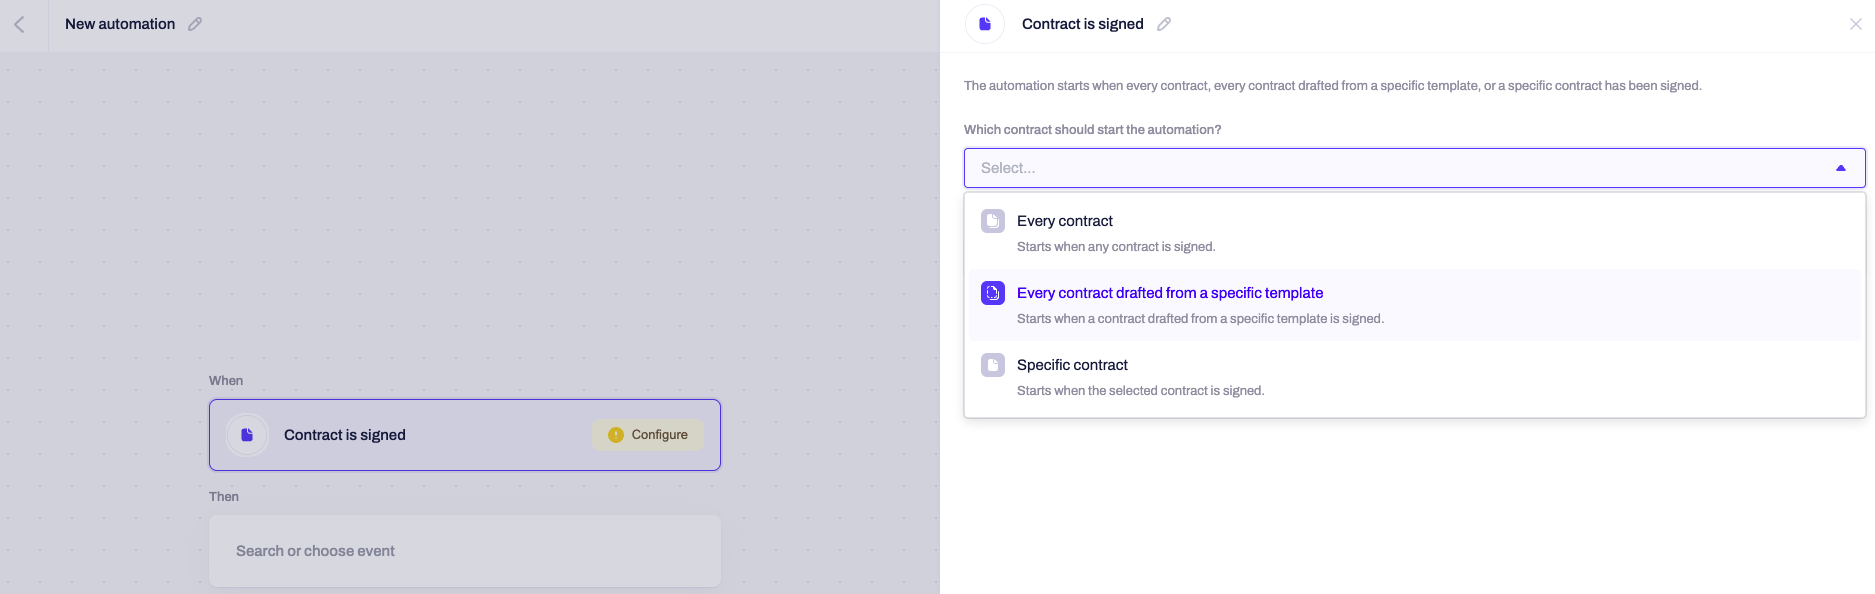
Task: Click the Specific contract option icon
Action: pyautogui.click(x=993, y=365)
